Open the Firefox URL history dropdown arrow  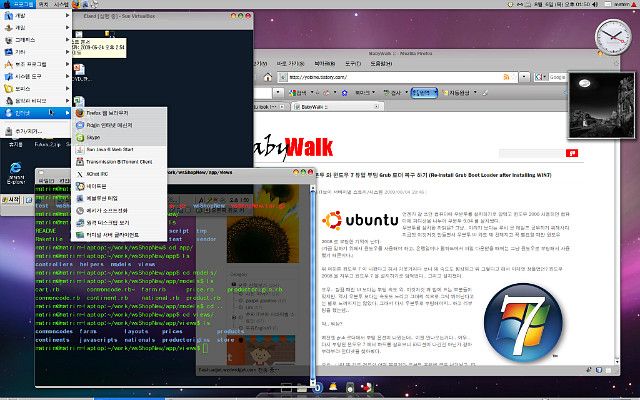coord(524,77)
